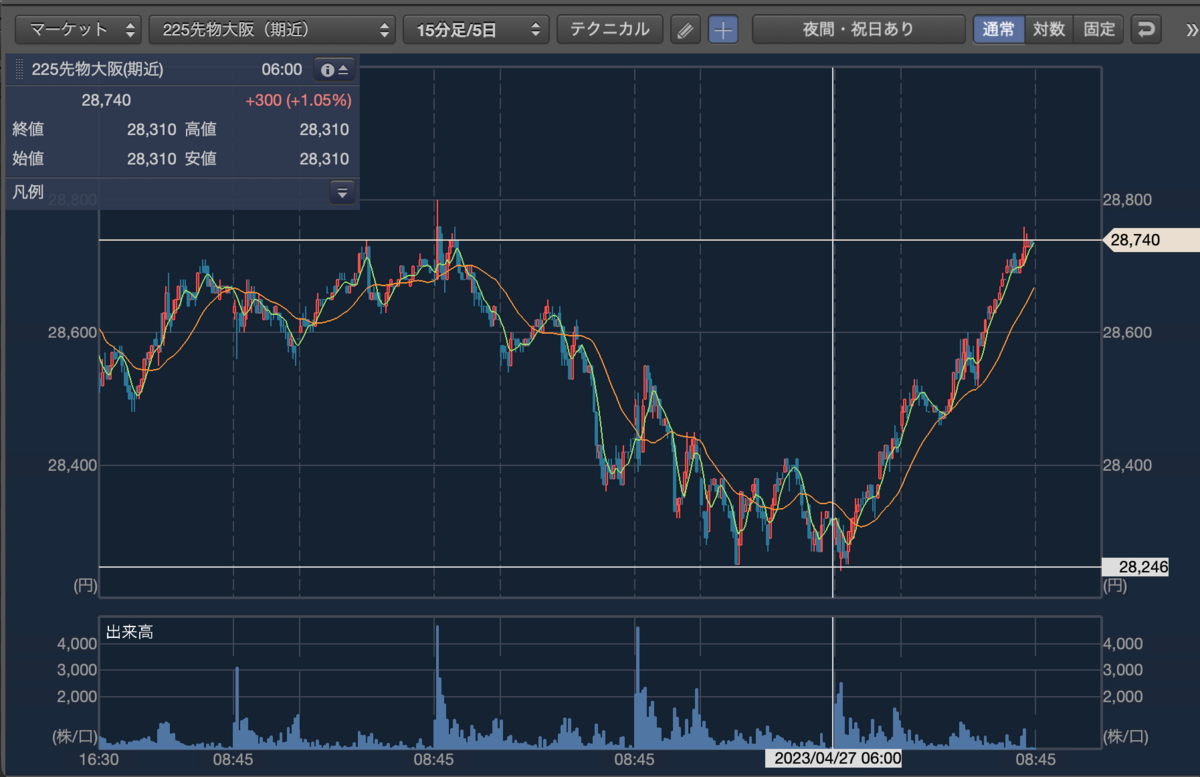Viewport: 1200px width, 777px height.
Task: Click the 28,740 current price tag
Action: tap(1149, 240)
